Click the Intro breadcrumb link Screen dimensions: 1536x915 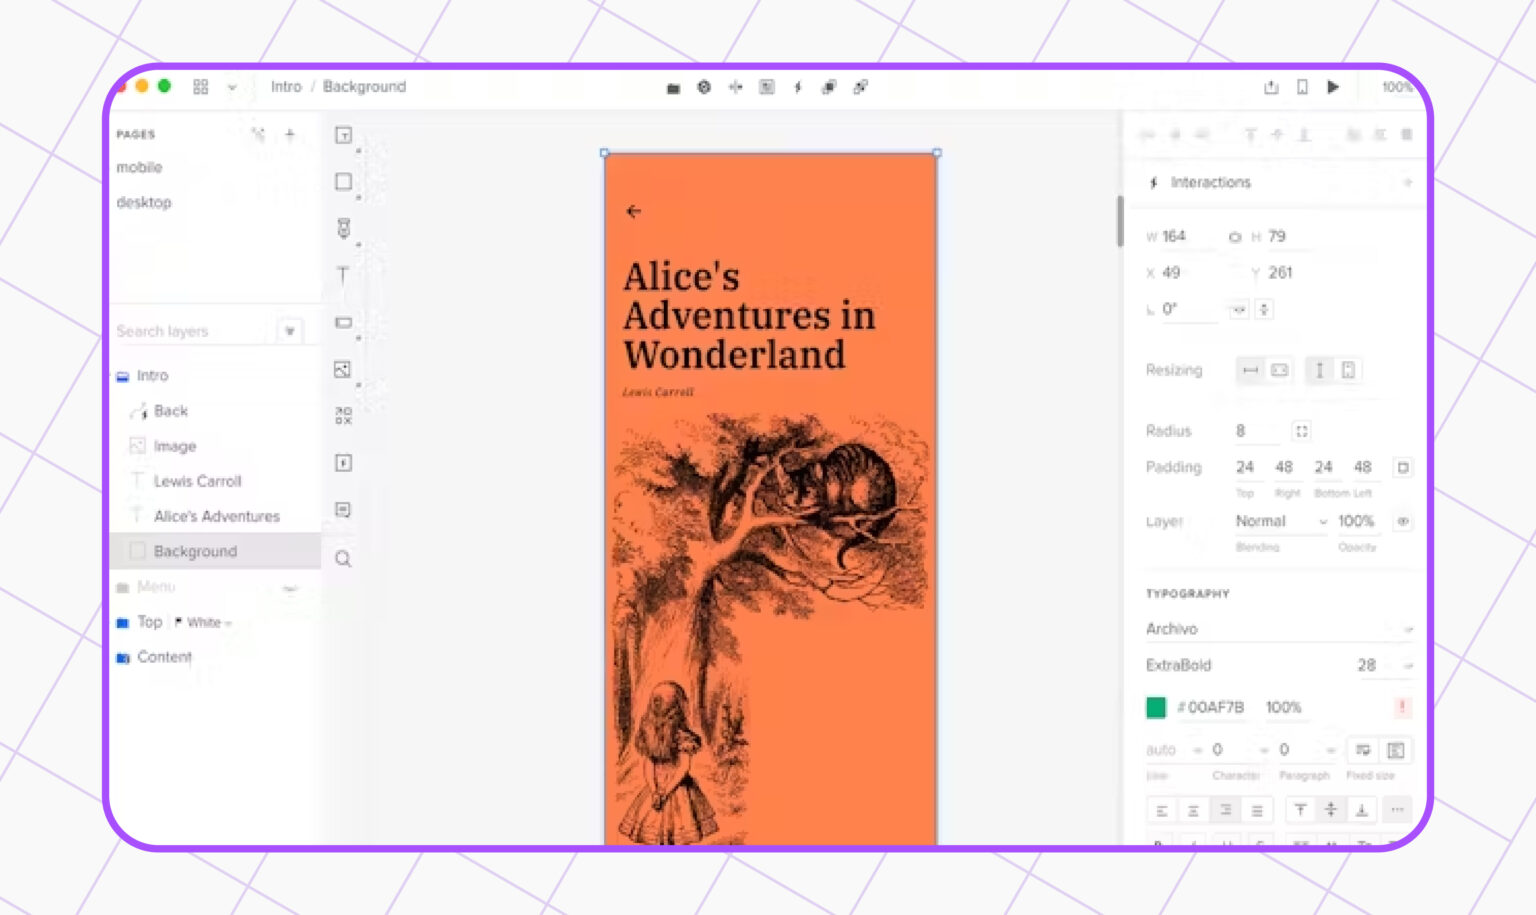click(287, 87)
